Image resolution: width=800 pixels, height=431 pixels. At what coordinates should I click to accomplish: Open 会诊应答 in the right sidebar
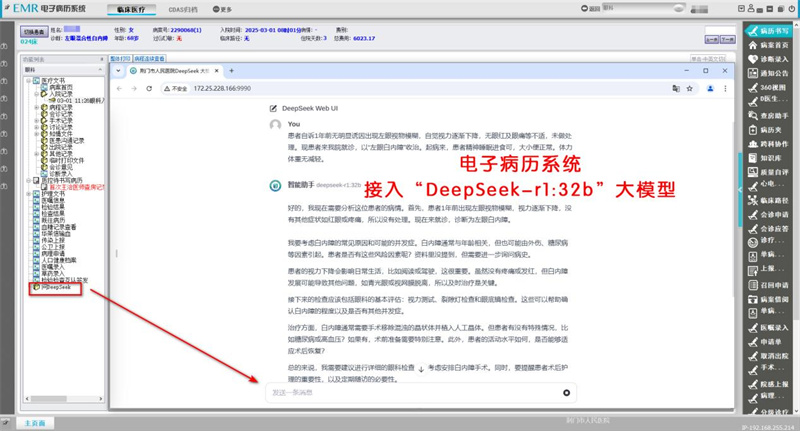(768, 229)
